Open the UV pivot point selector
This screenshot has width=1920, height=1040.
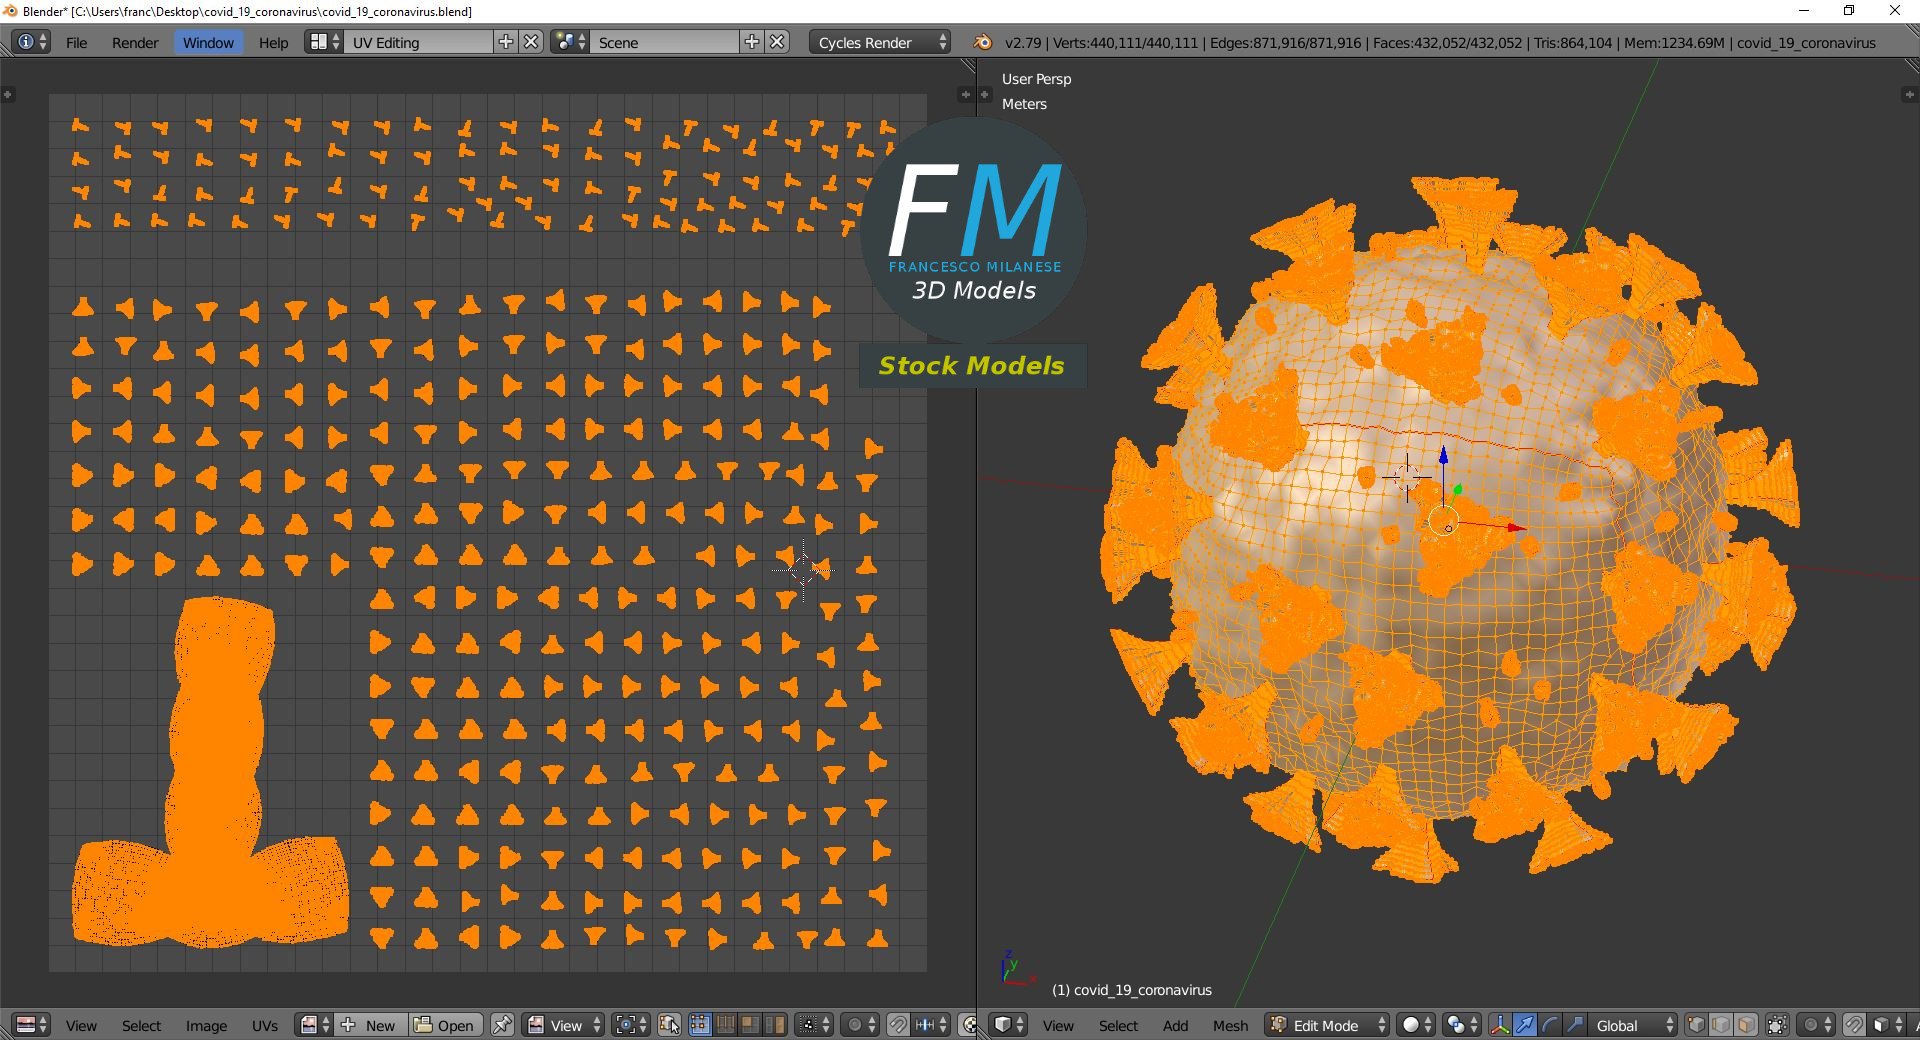[x=631, y=1025]
